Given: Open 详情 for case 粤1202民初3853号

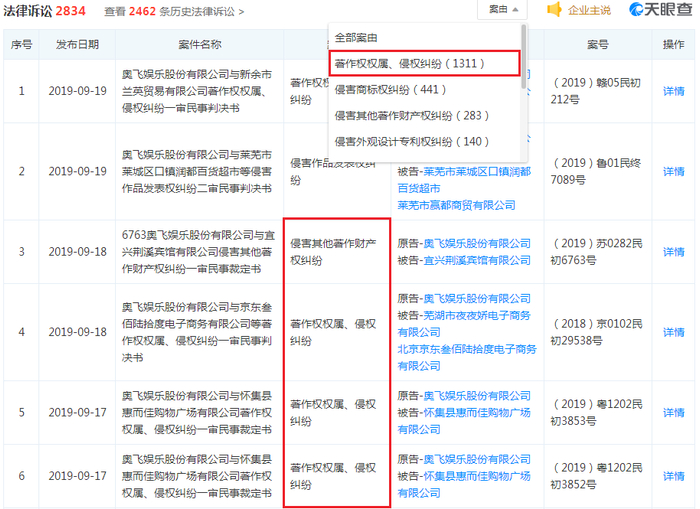Looking at the screenshot, I should (x=674, y=413).
